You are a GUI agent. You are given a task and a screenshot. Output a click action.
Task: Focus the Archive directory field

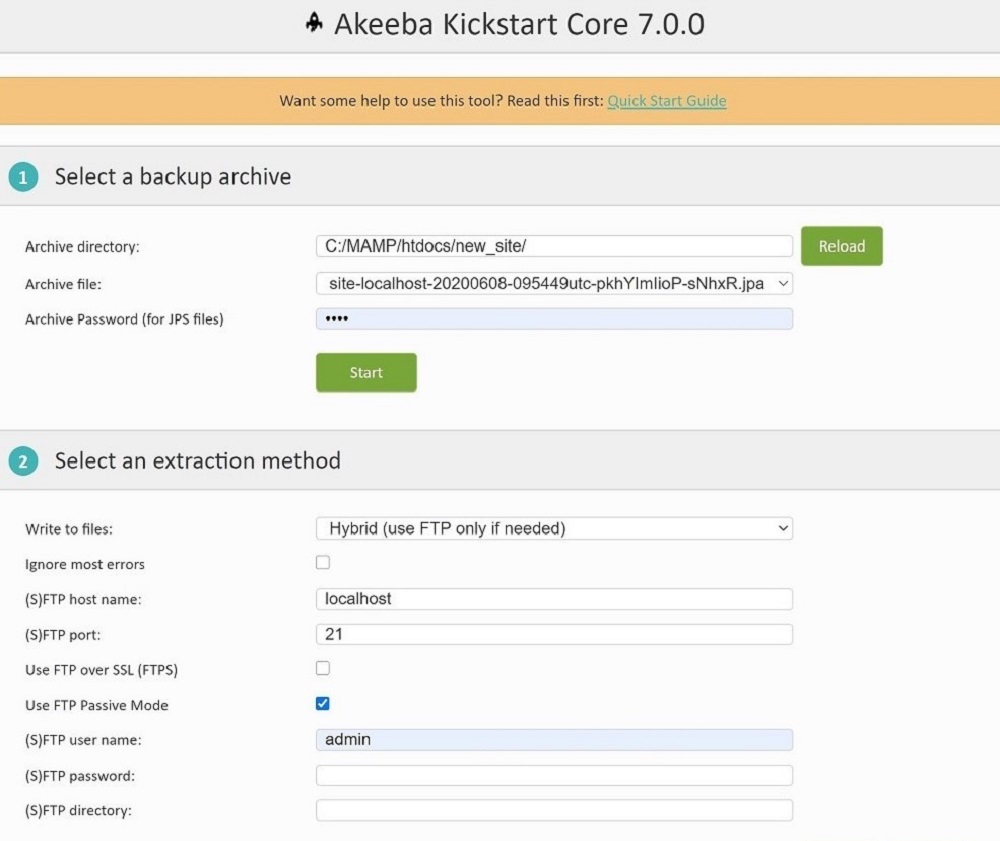[554, 246]
